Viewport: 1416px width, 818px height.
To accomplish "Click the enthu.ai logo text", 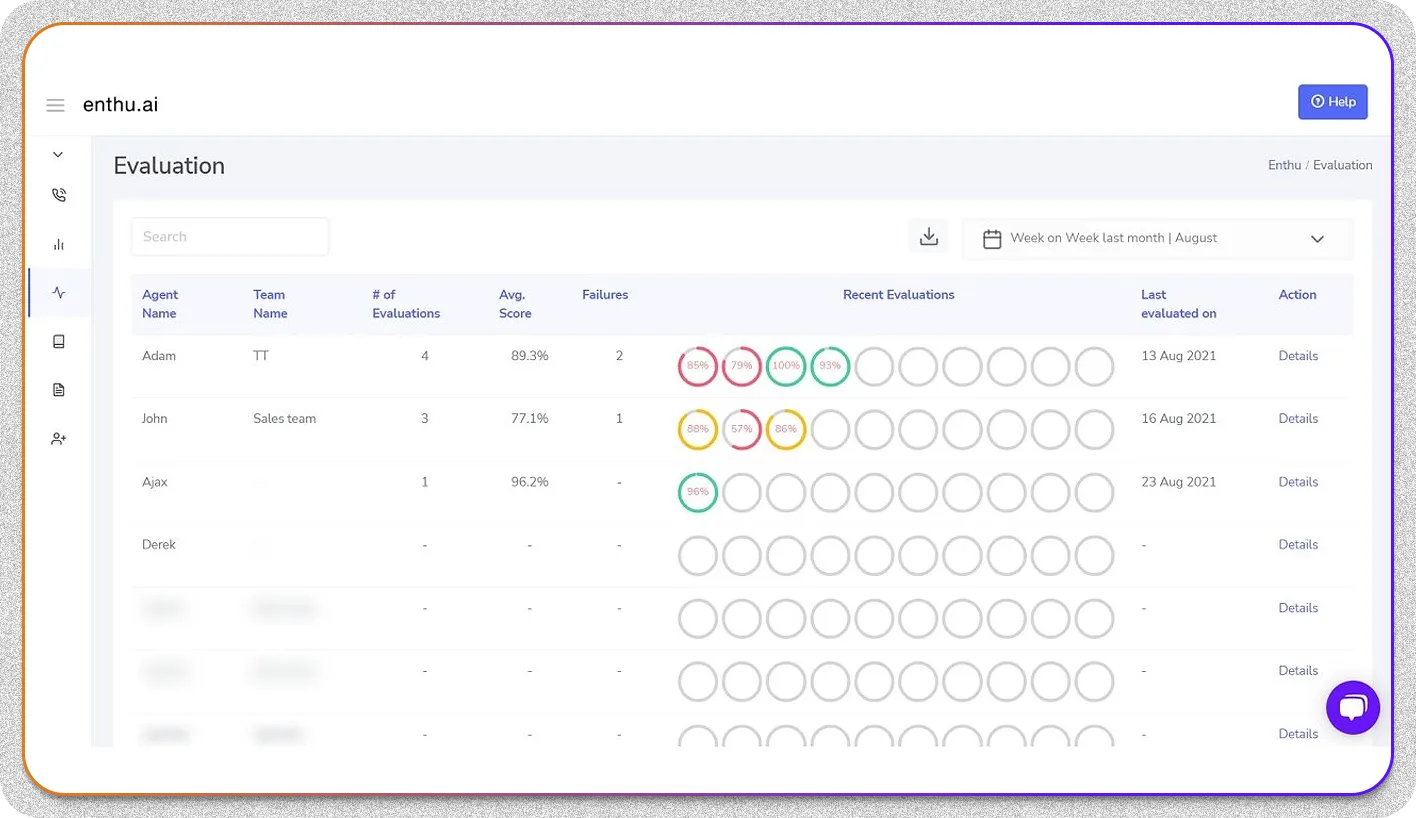I will [121, 104].
